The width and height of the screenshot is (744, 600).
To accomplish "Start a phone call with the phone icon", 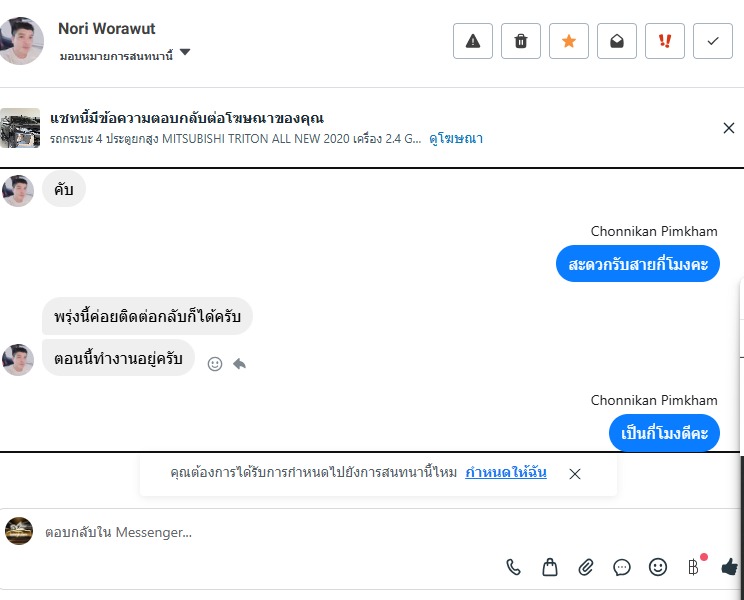I will (x=514, y=567).
